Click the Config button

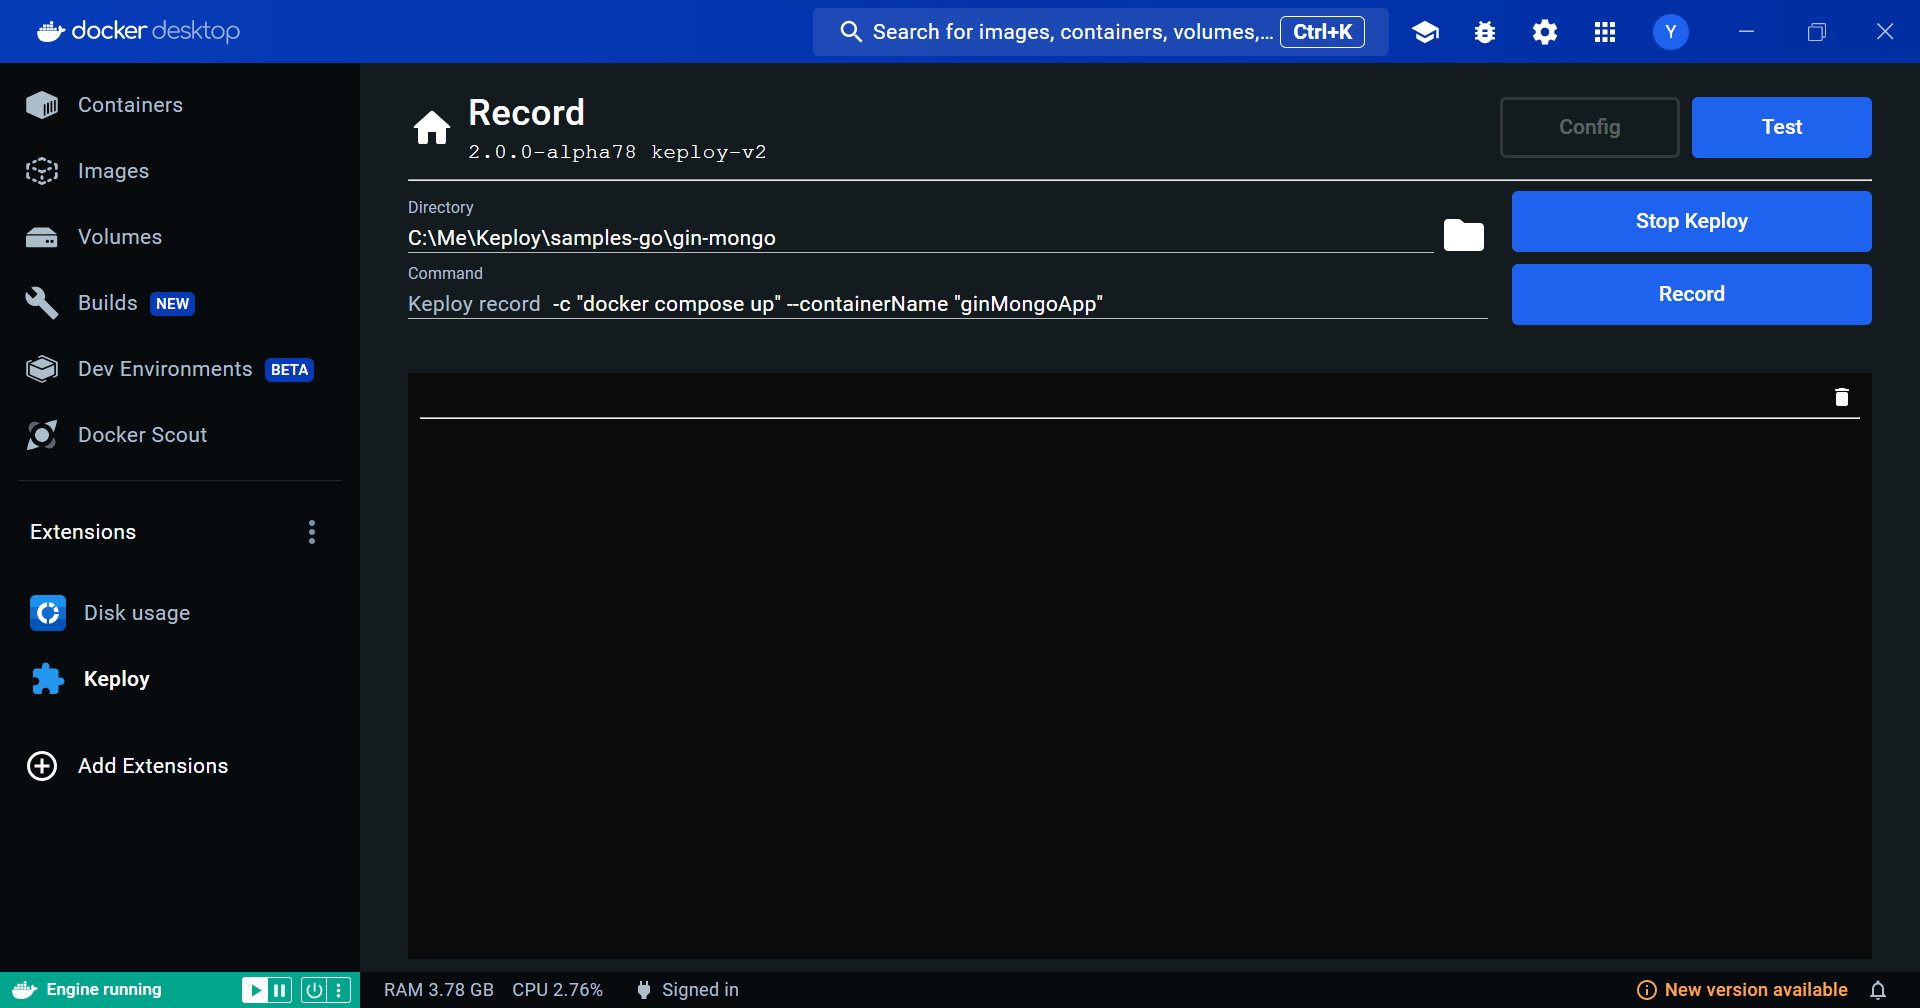click(x=1589, y=127)
